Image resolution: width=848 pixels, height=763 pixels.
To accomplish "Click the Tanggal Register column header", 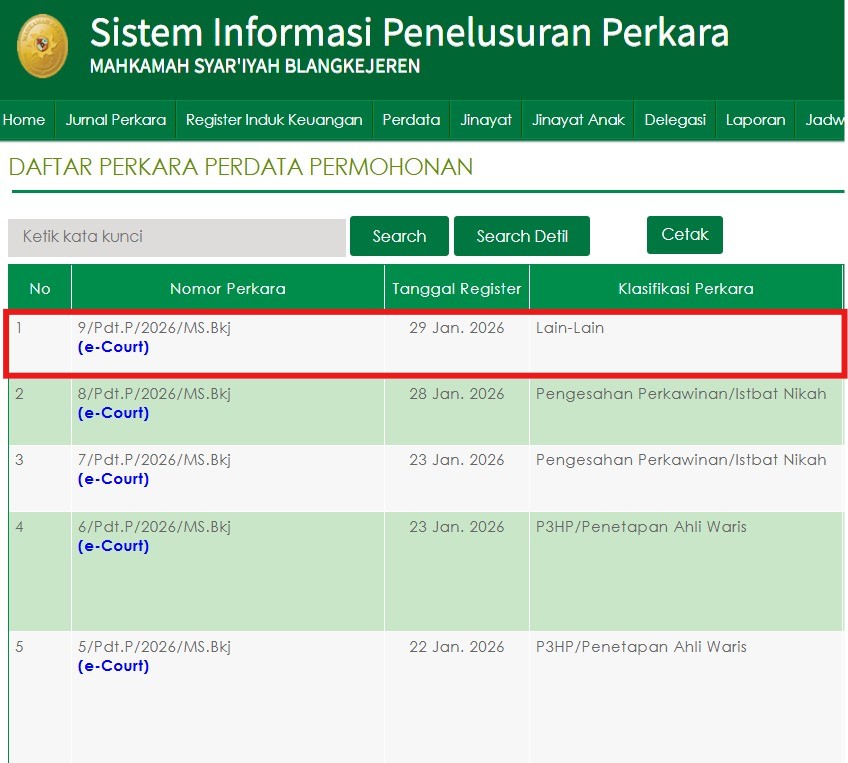I will (457, 289).
